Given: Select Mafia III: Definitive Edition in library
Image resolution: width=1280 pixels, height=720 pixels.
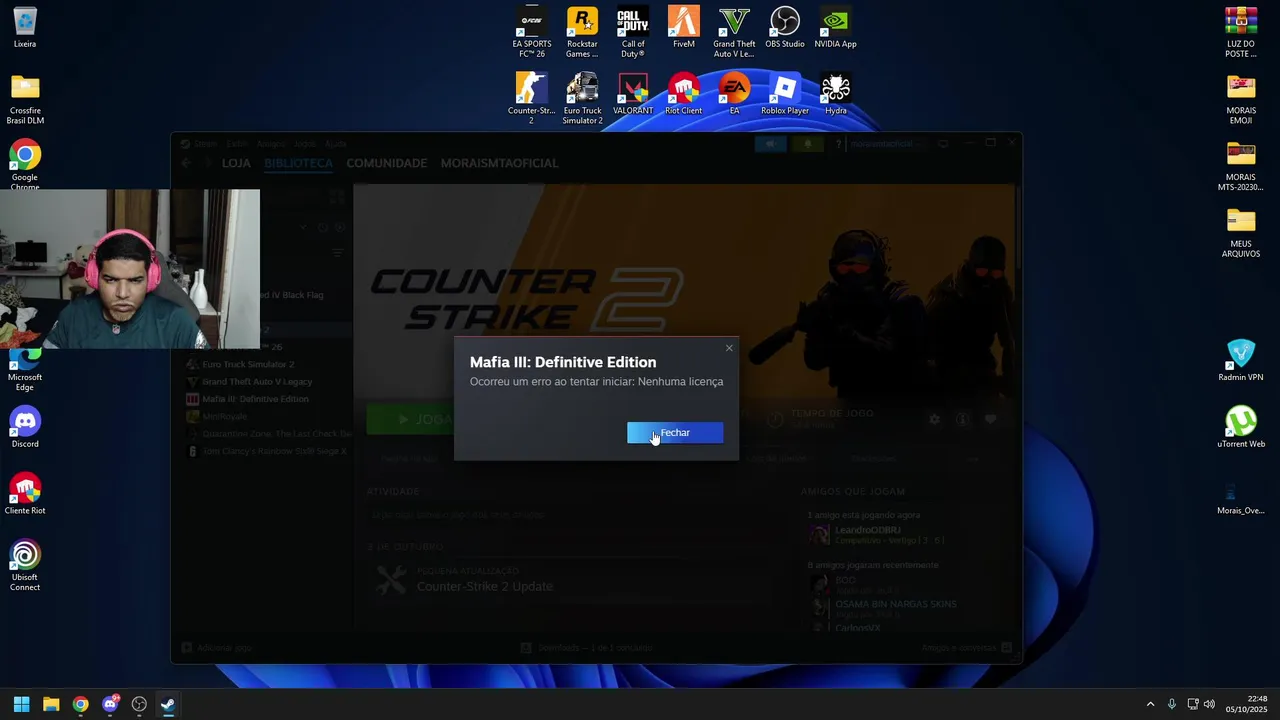Looking at the screenshot, I should click(x=255, y=399).
